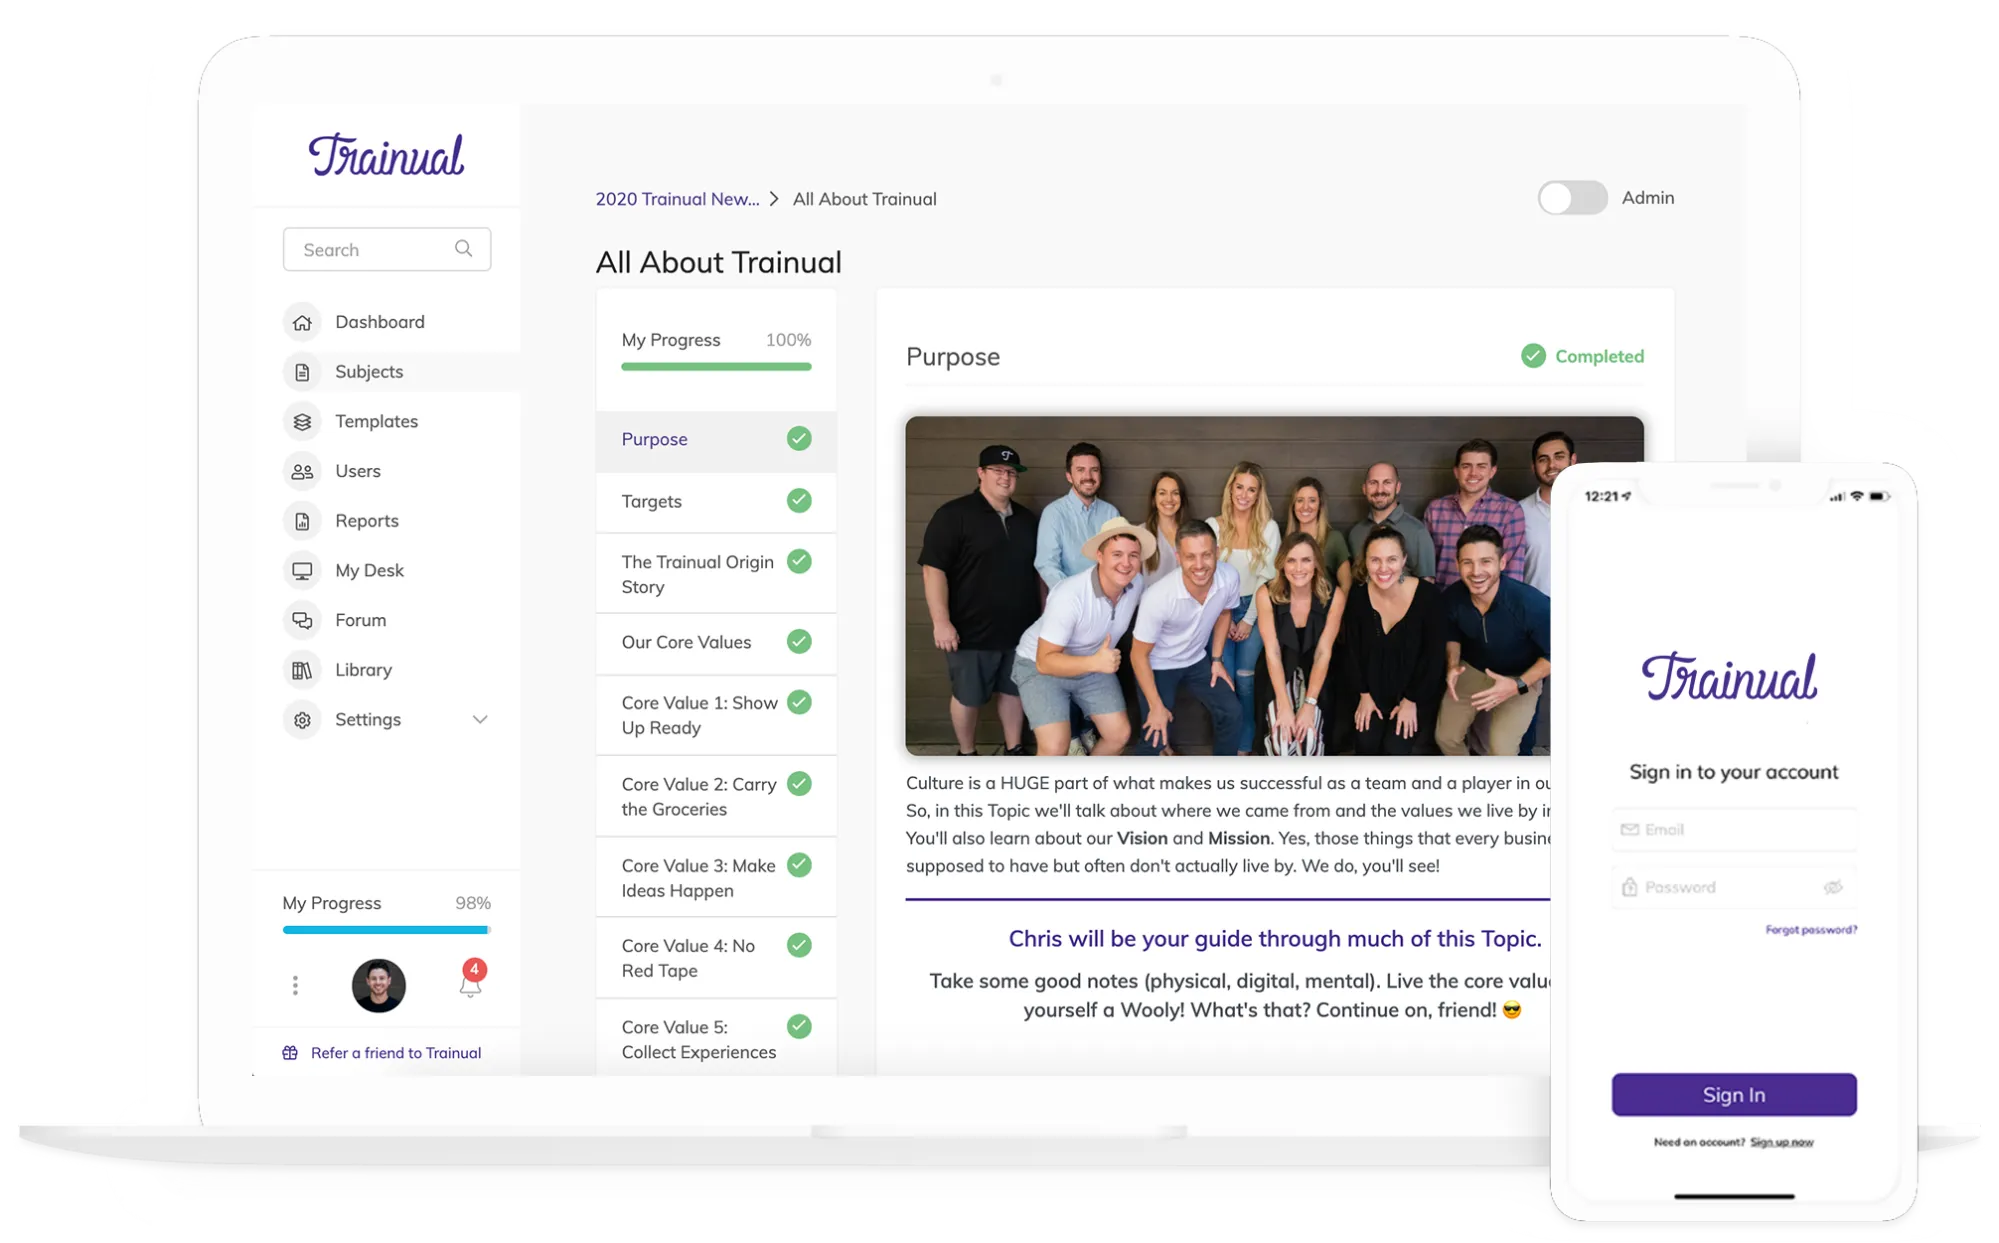Click the Subjects document icon

(302, 372)
